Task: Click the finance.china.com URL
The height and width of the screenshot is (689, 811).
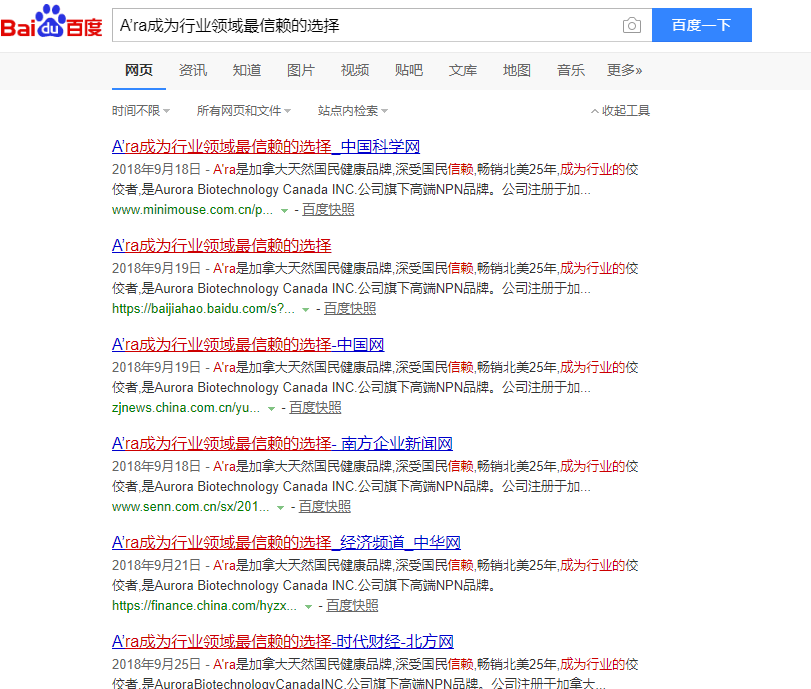Action: pyautogui.click(x=204, y=606)
